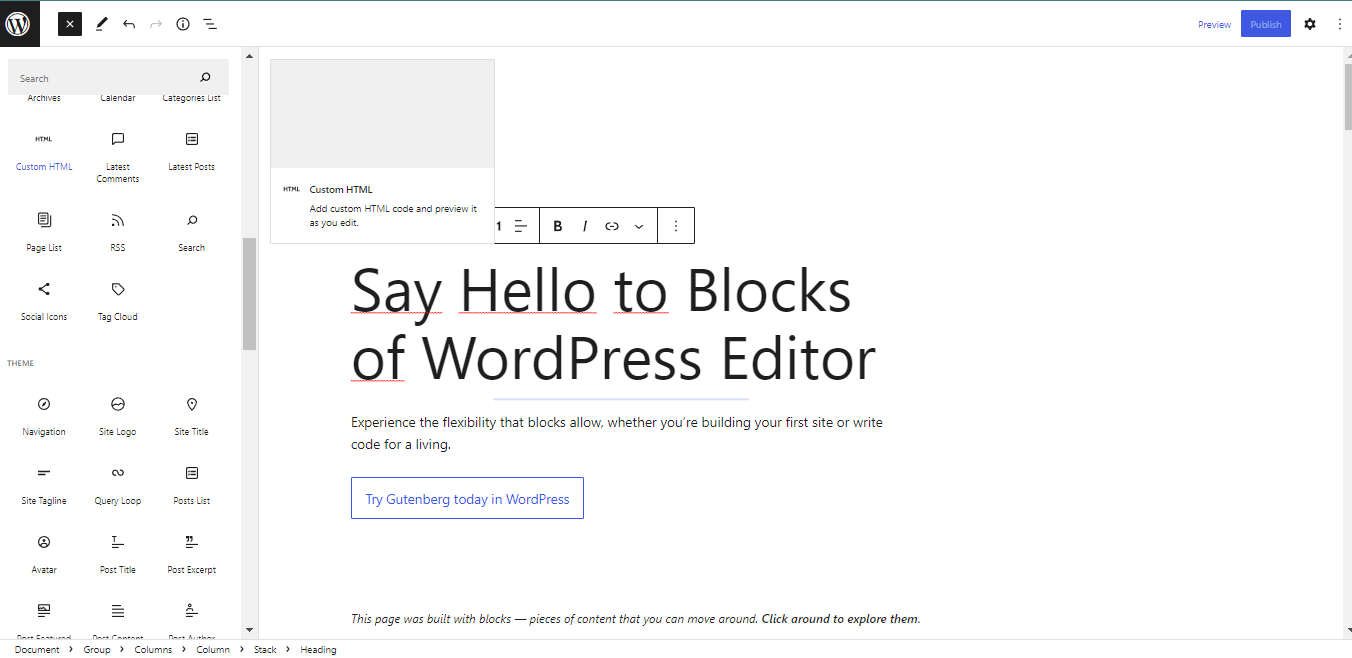The width and height of the screenshot is (1352, 658).
Task: Select the Custom HTML block
Action: pyautogui.click(x=44, y=152)
